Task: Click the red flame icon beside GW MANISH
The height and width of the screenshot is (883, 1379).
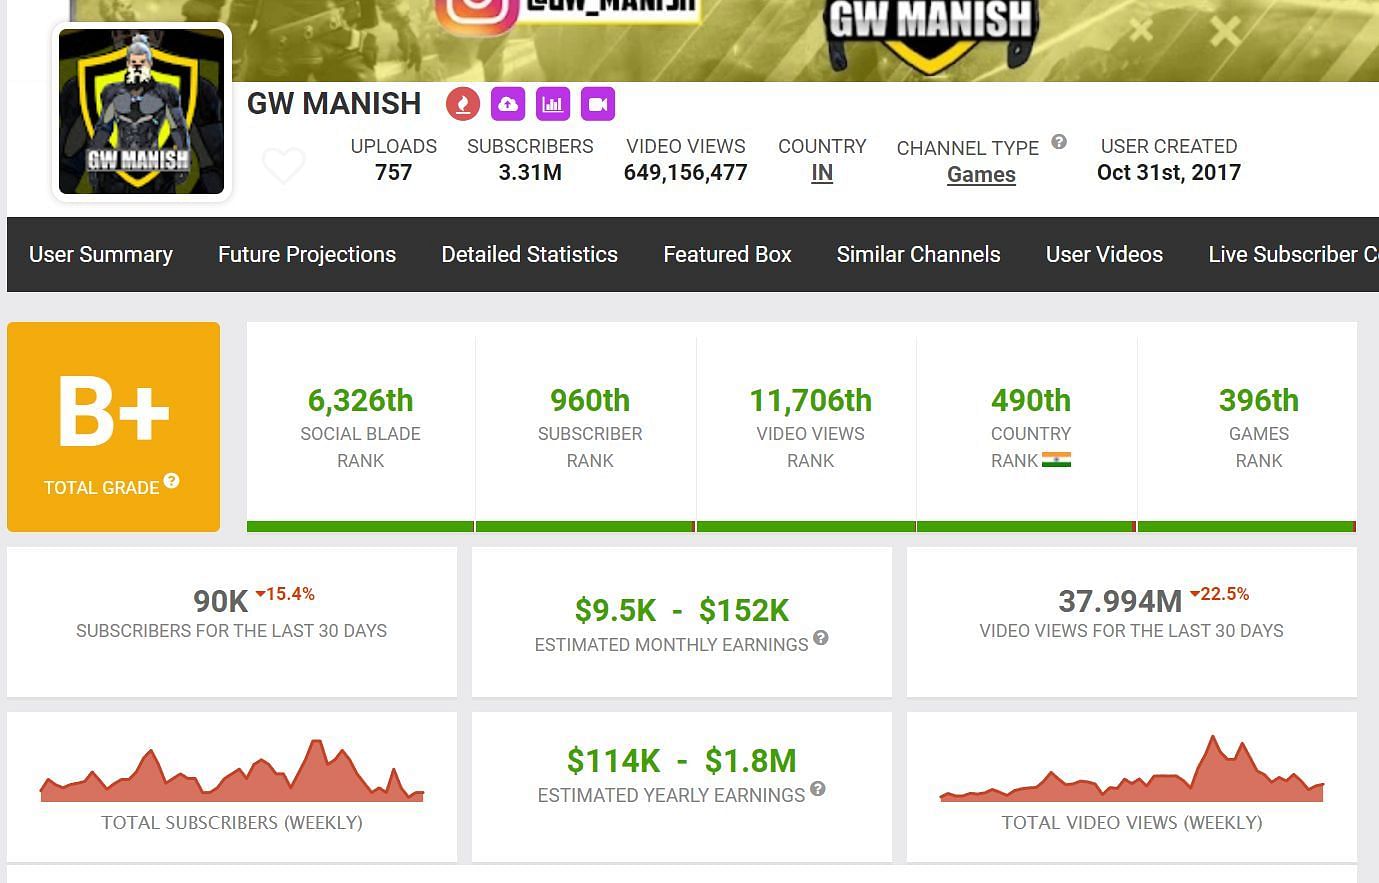Action: point(462,104)
